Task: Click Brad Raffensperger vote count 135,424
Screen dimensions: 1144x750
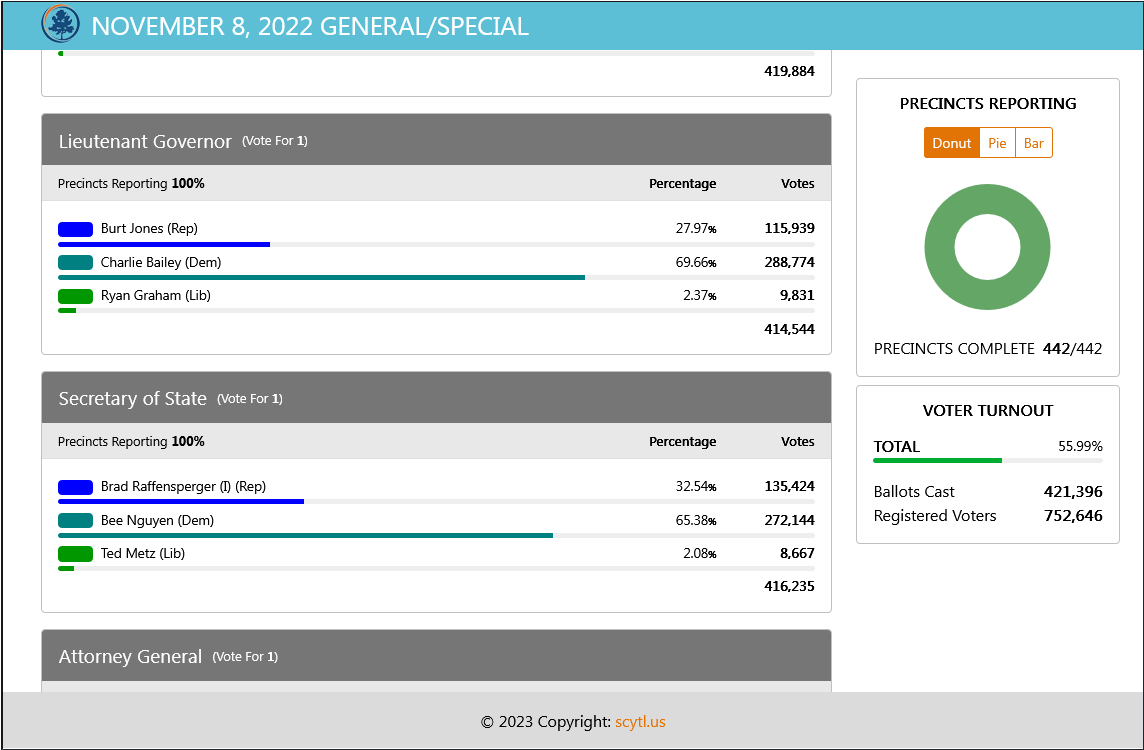Action: (x=789, y=487)
